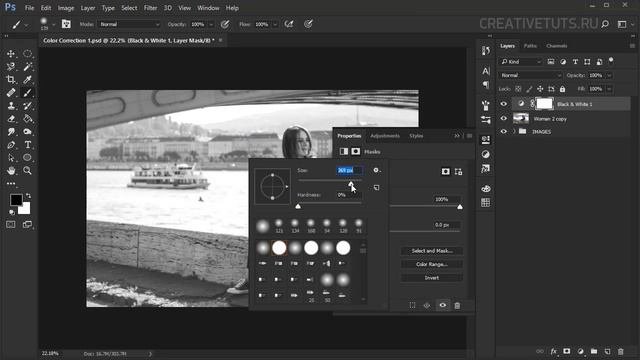Hide the Woman 2 copy layer
The image size is (640, 360).
pyautogui.click(x=503, y=119)
